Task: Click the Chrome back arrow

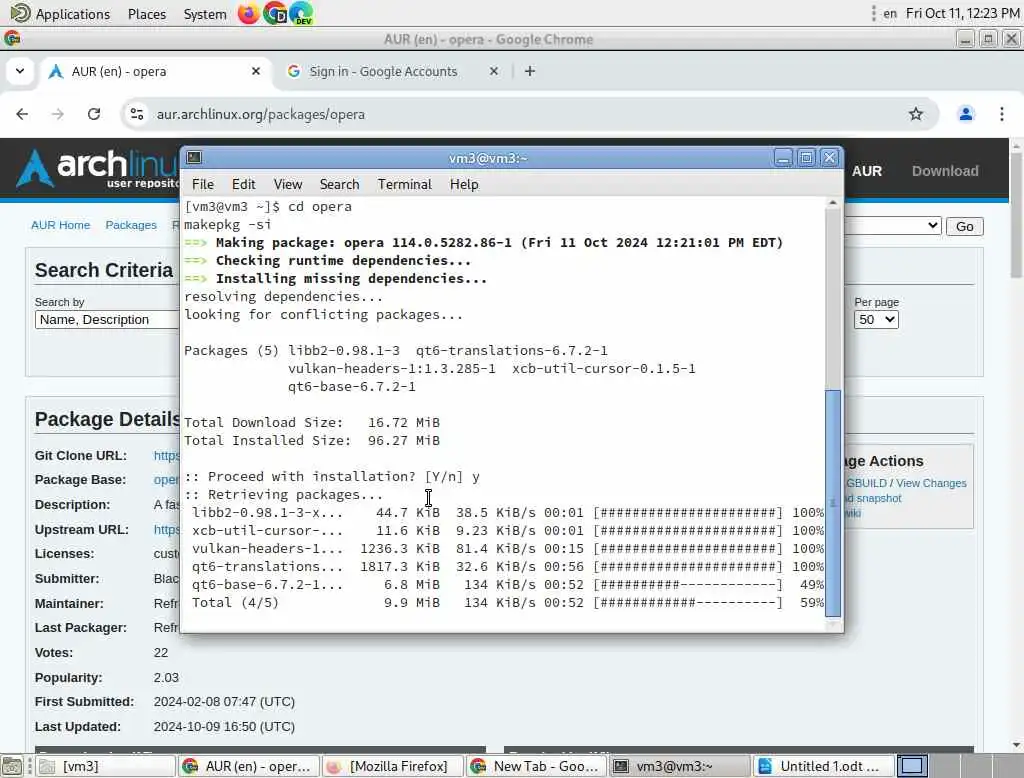Action: (22, 114)
